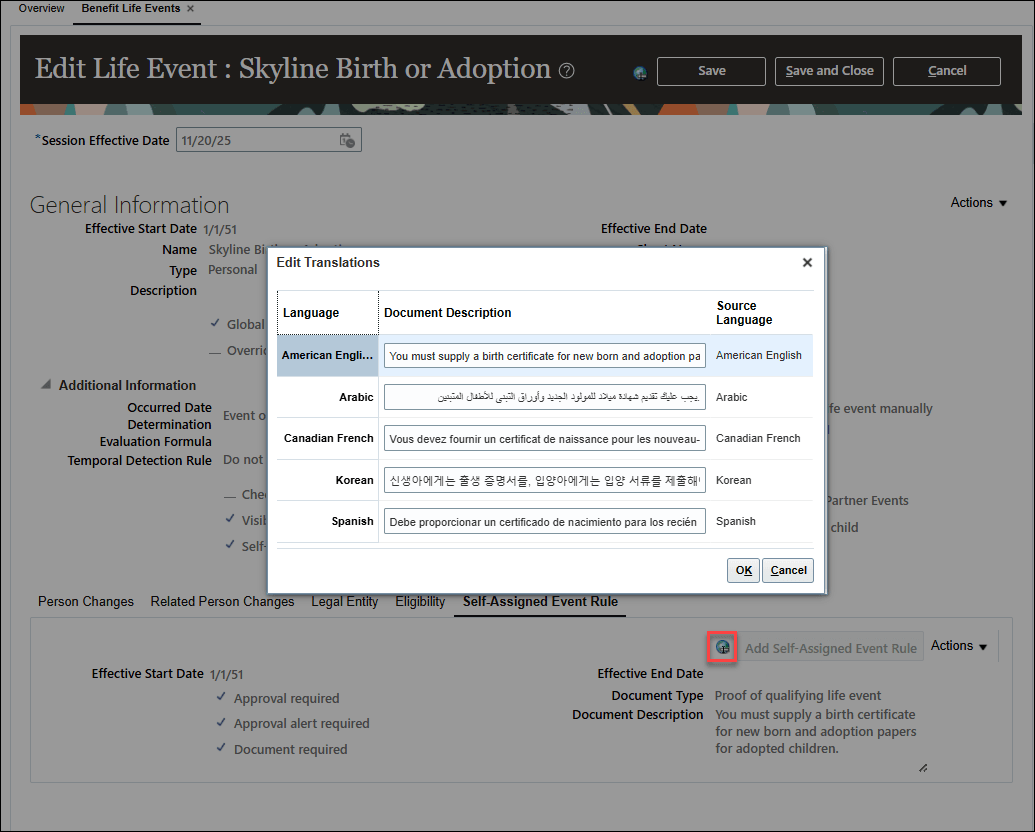Close the Edit Translations dialog with the X icon
The height and width of the screenshot is (832, 1035).
(807, 263)
